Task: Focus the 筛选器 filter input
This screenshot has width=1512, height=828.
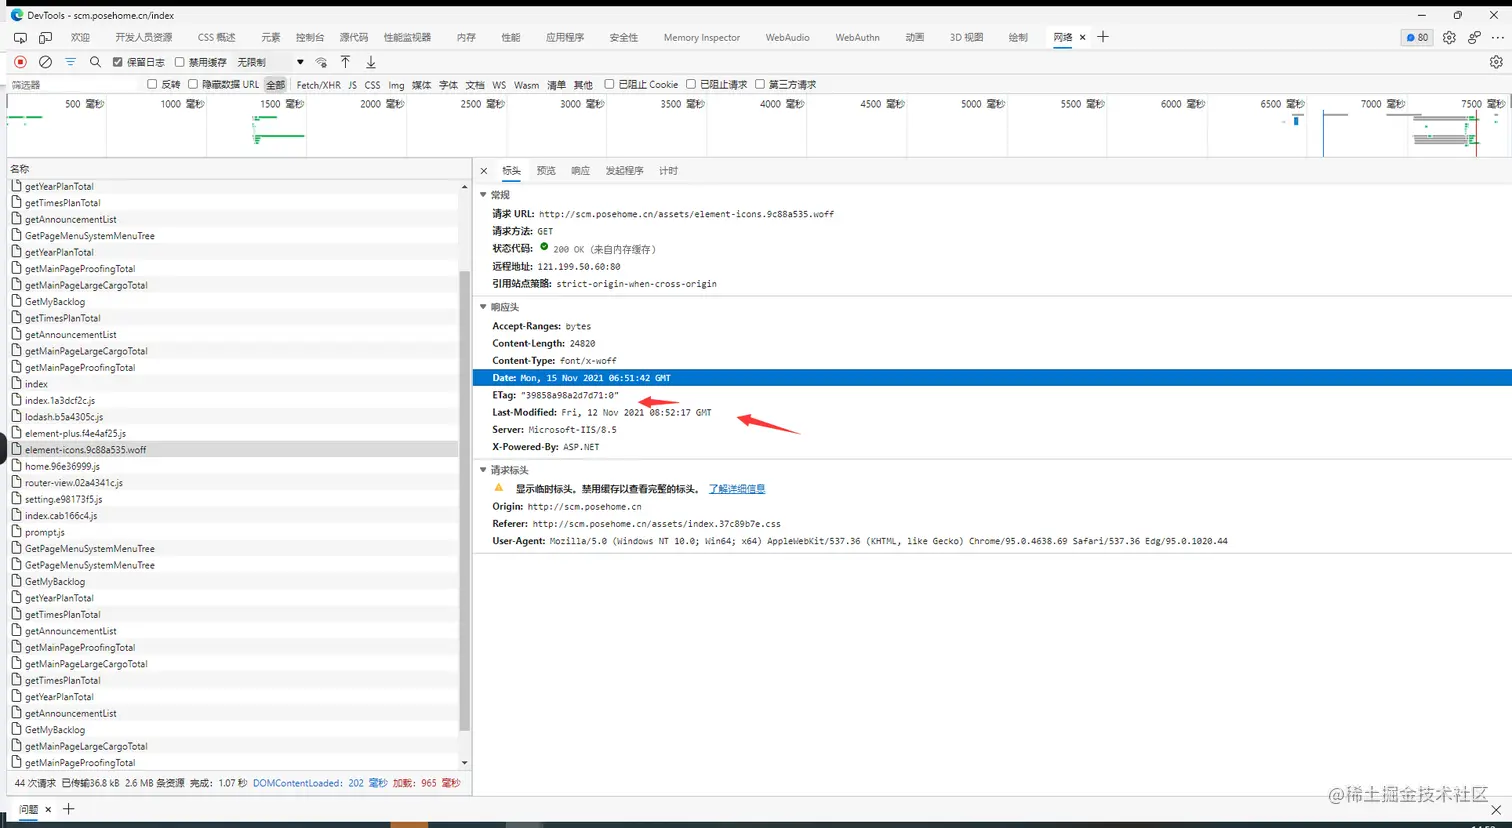Action: pos(75,85)
